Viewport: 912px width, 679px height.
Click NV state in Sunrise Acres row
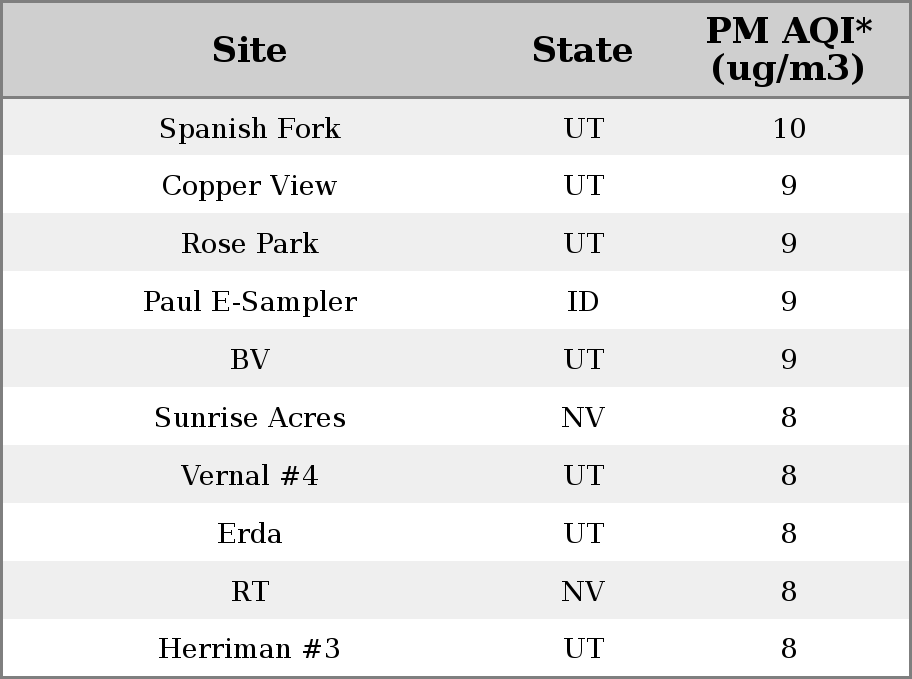[x=583, y=418]
